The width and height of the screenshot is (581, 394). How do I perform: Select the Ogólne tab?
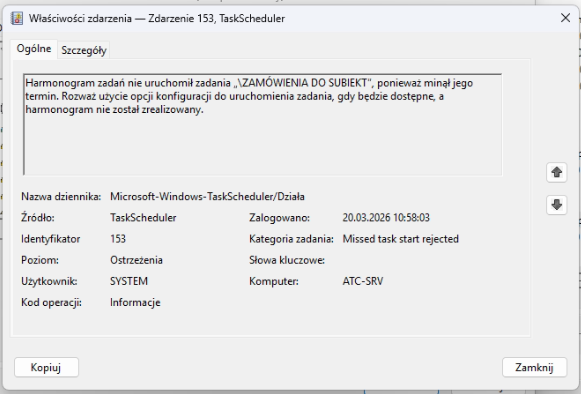(34, 49)
